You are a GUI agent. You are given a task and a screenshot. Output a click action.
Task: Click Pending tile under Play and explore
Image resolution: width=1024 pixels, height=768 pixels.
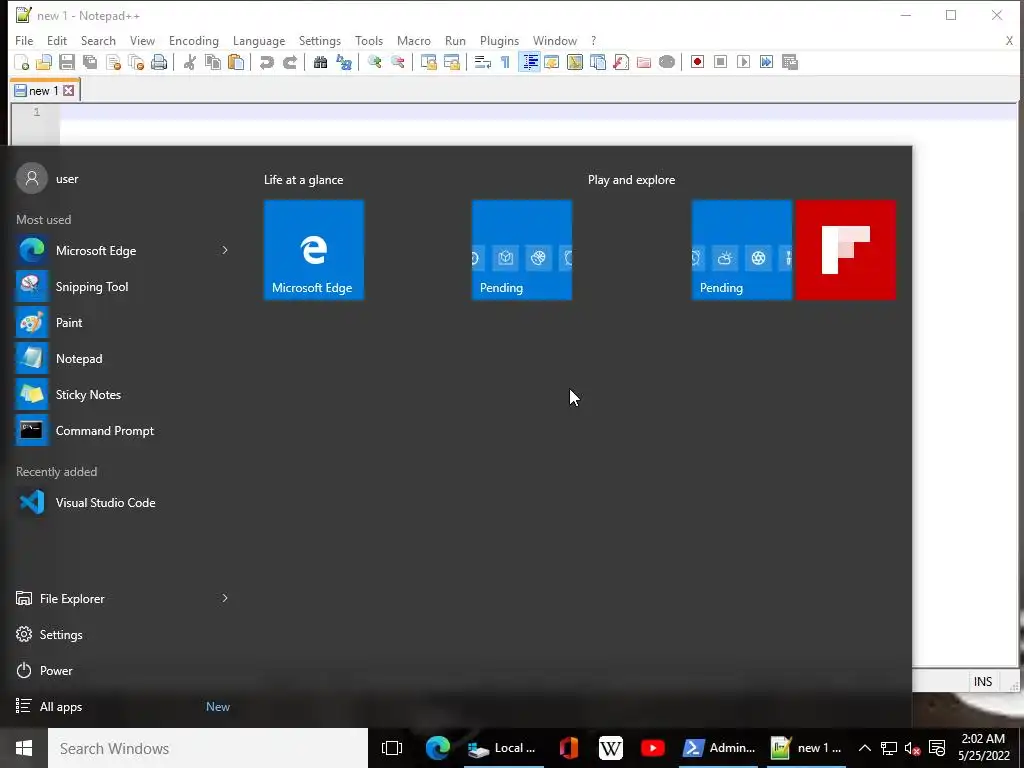click(742, 249)
